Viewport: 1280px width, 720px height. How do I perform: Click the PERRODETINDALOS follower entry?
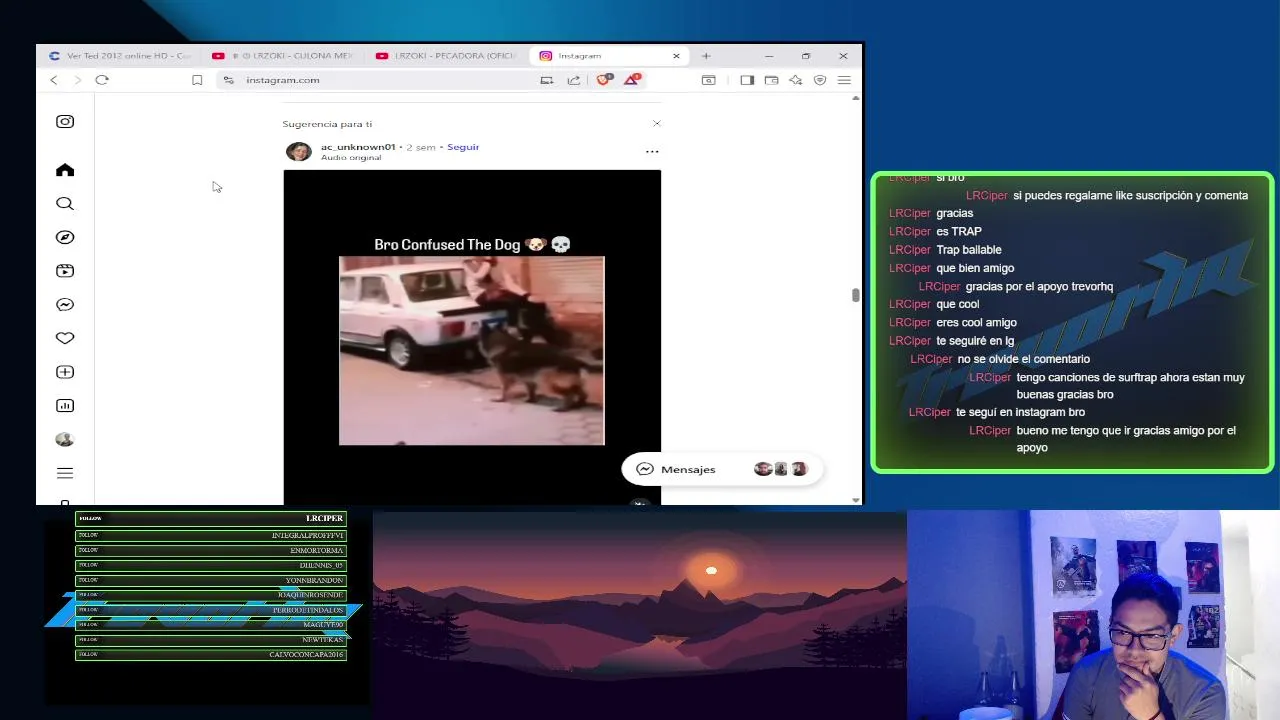(x=211, y=610)
